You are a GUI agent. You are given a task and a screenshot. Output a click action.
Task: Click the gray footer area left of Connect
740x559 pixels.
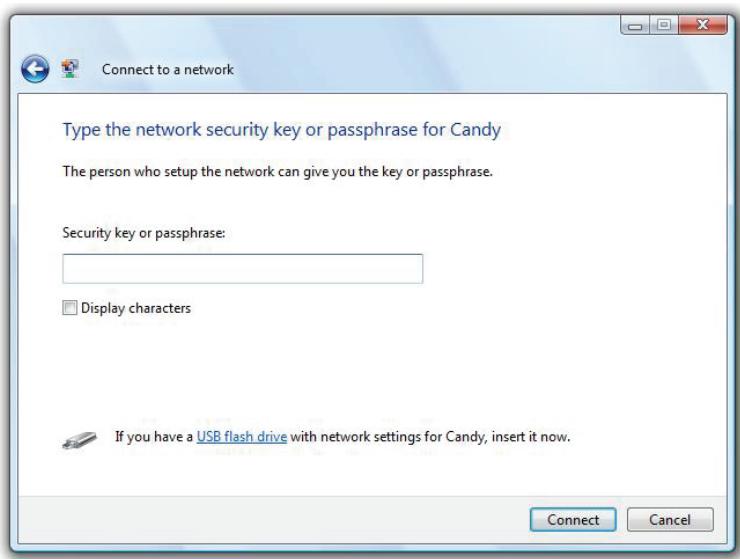click(274, 519)
